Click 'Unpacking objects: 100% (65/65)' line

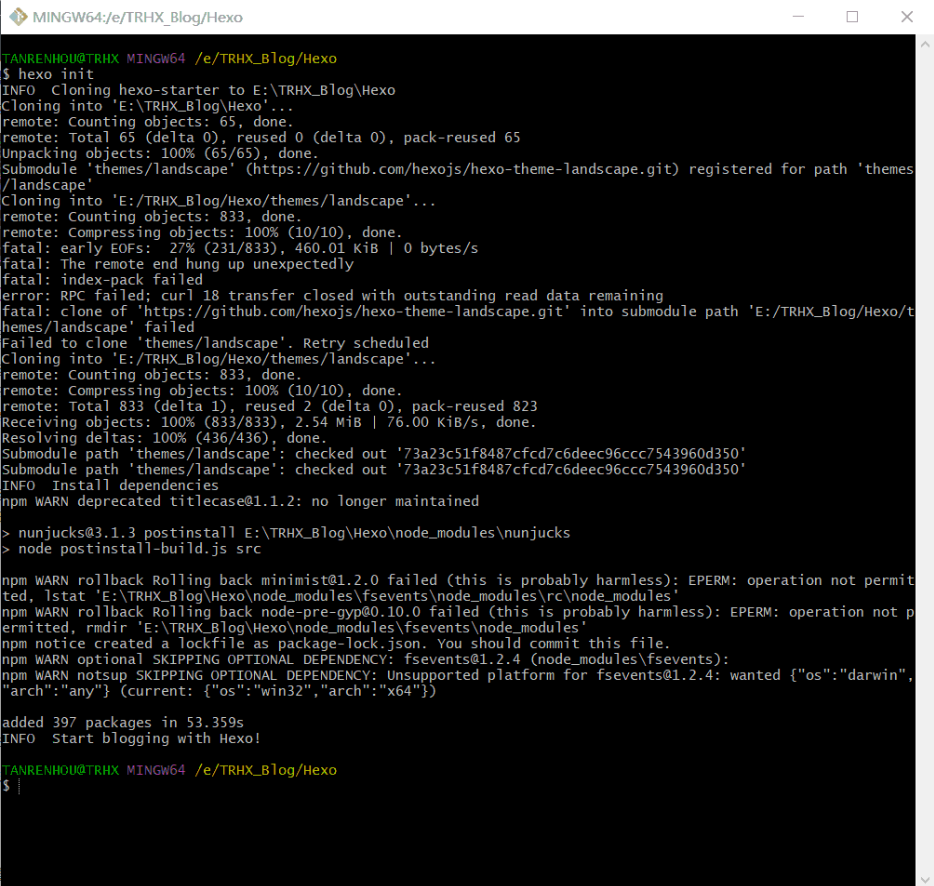(x=160, y=154)
